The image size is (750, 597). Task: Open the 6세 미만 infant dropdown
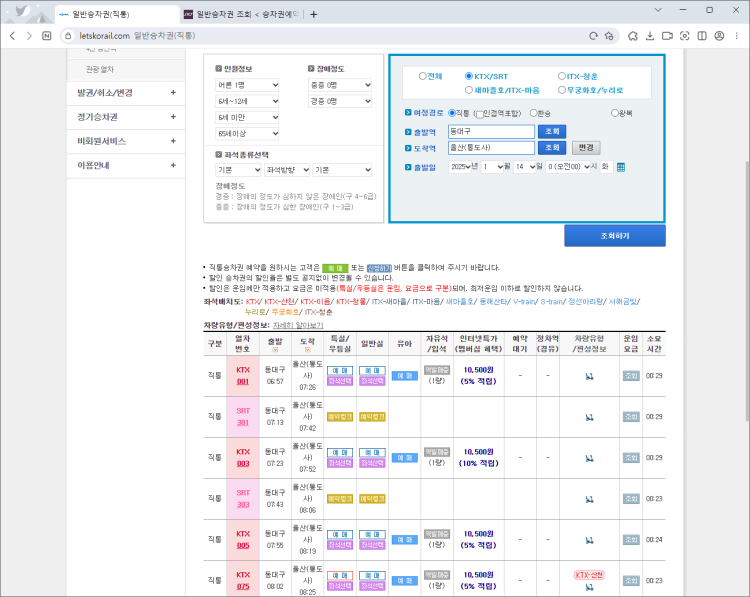[x=247, y=118]
